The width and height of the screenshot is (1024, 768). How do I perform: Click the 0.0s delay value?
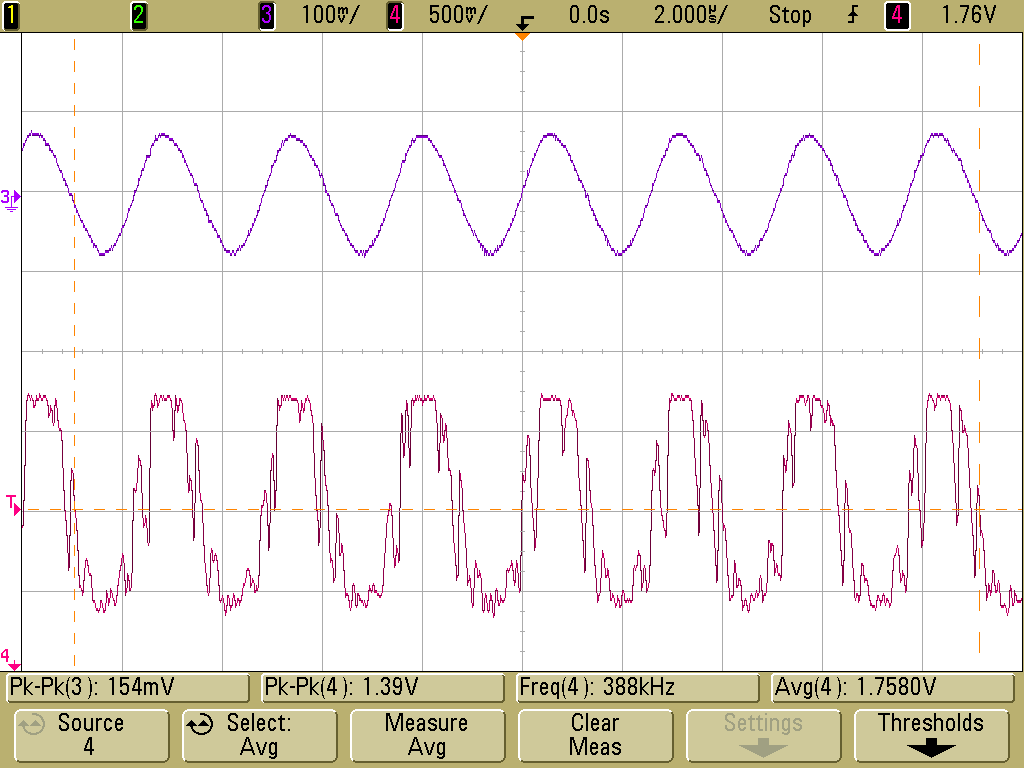coord(588,15)
